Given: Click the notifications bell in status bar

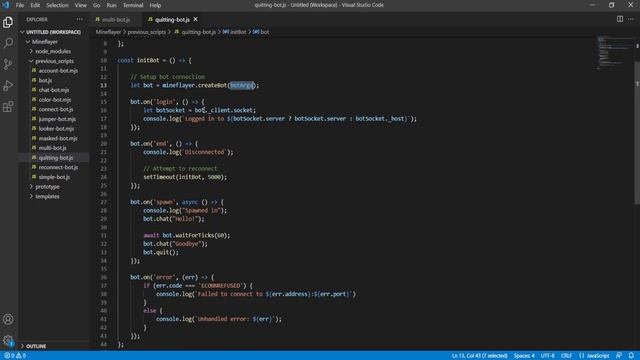Looking at the screenshot, I should pos(631,356).
